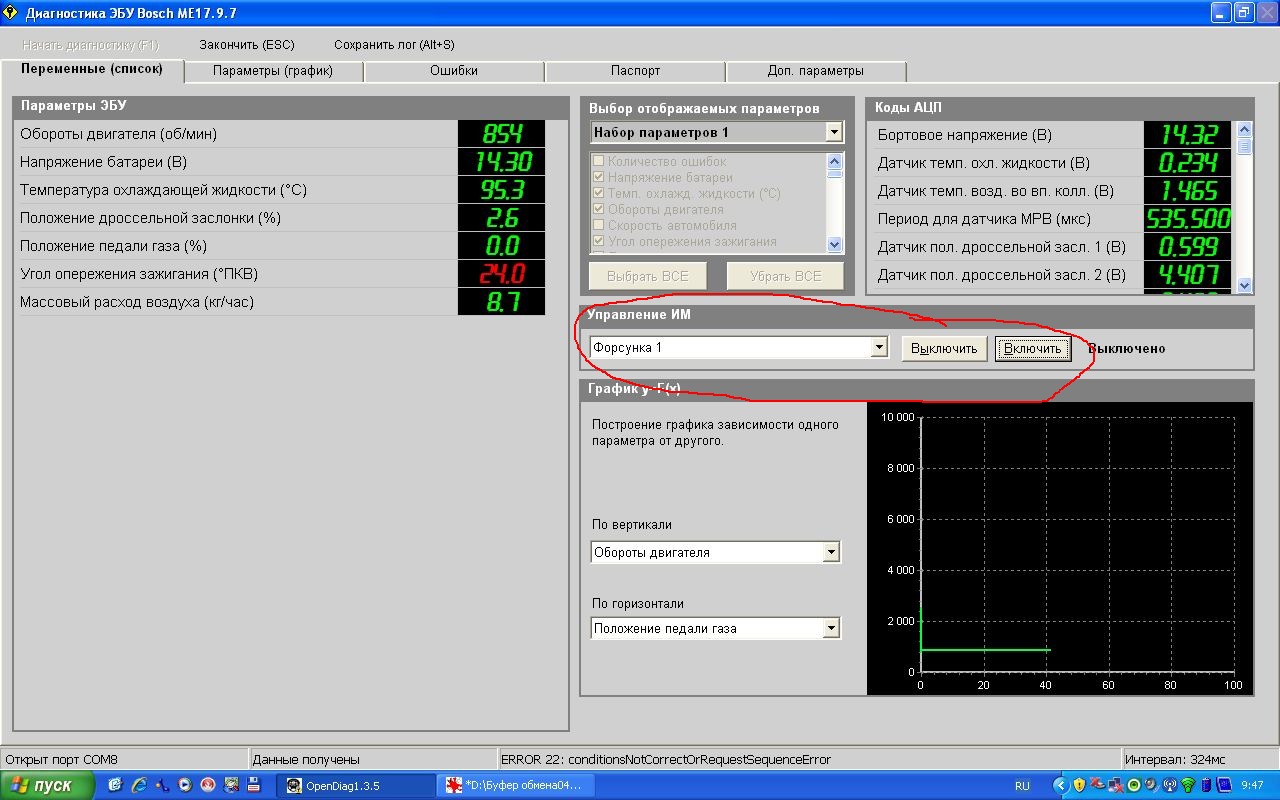The height and width of the screenshot is (800, 1280).
Task: Click the green wireless signal tray icon
Action: (1188, 785)
